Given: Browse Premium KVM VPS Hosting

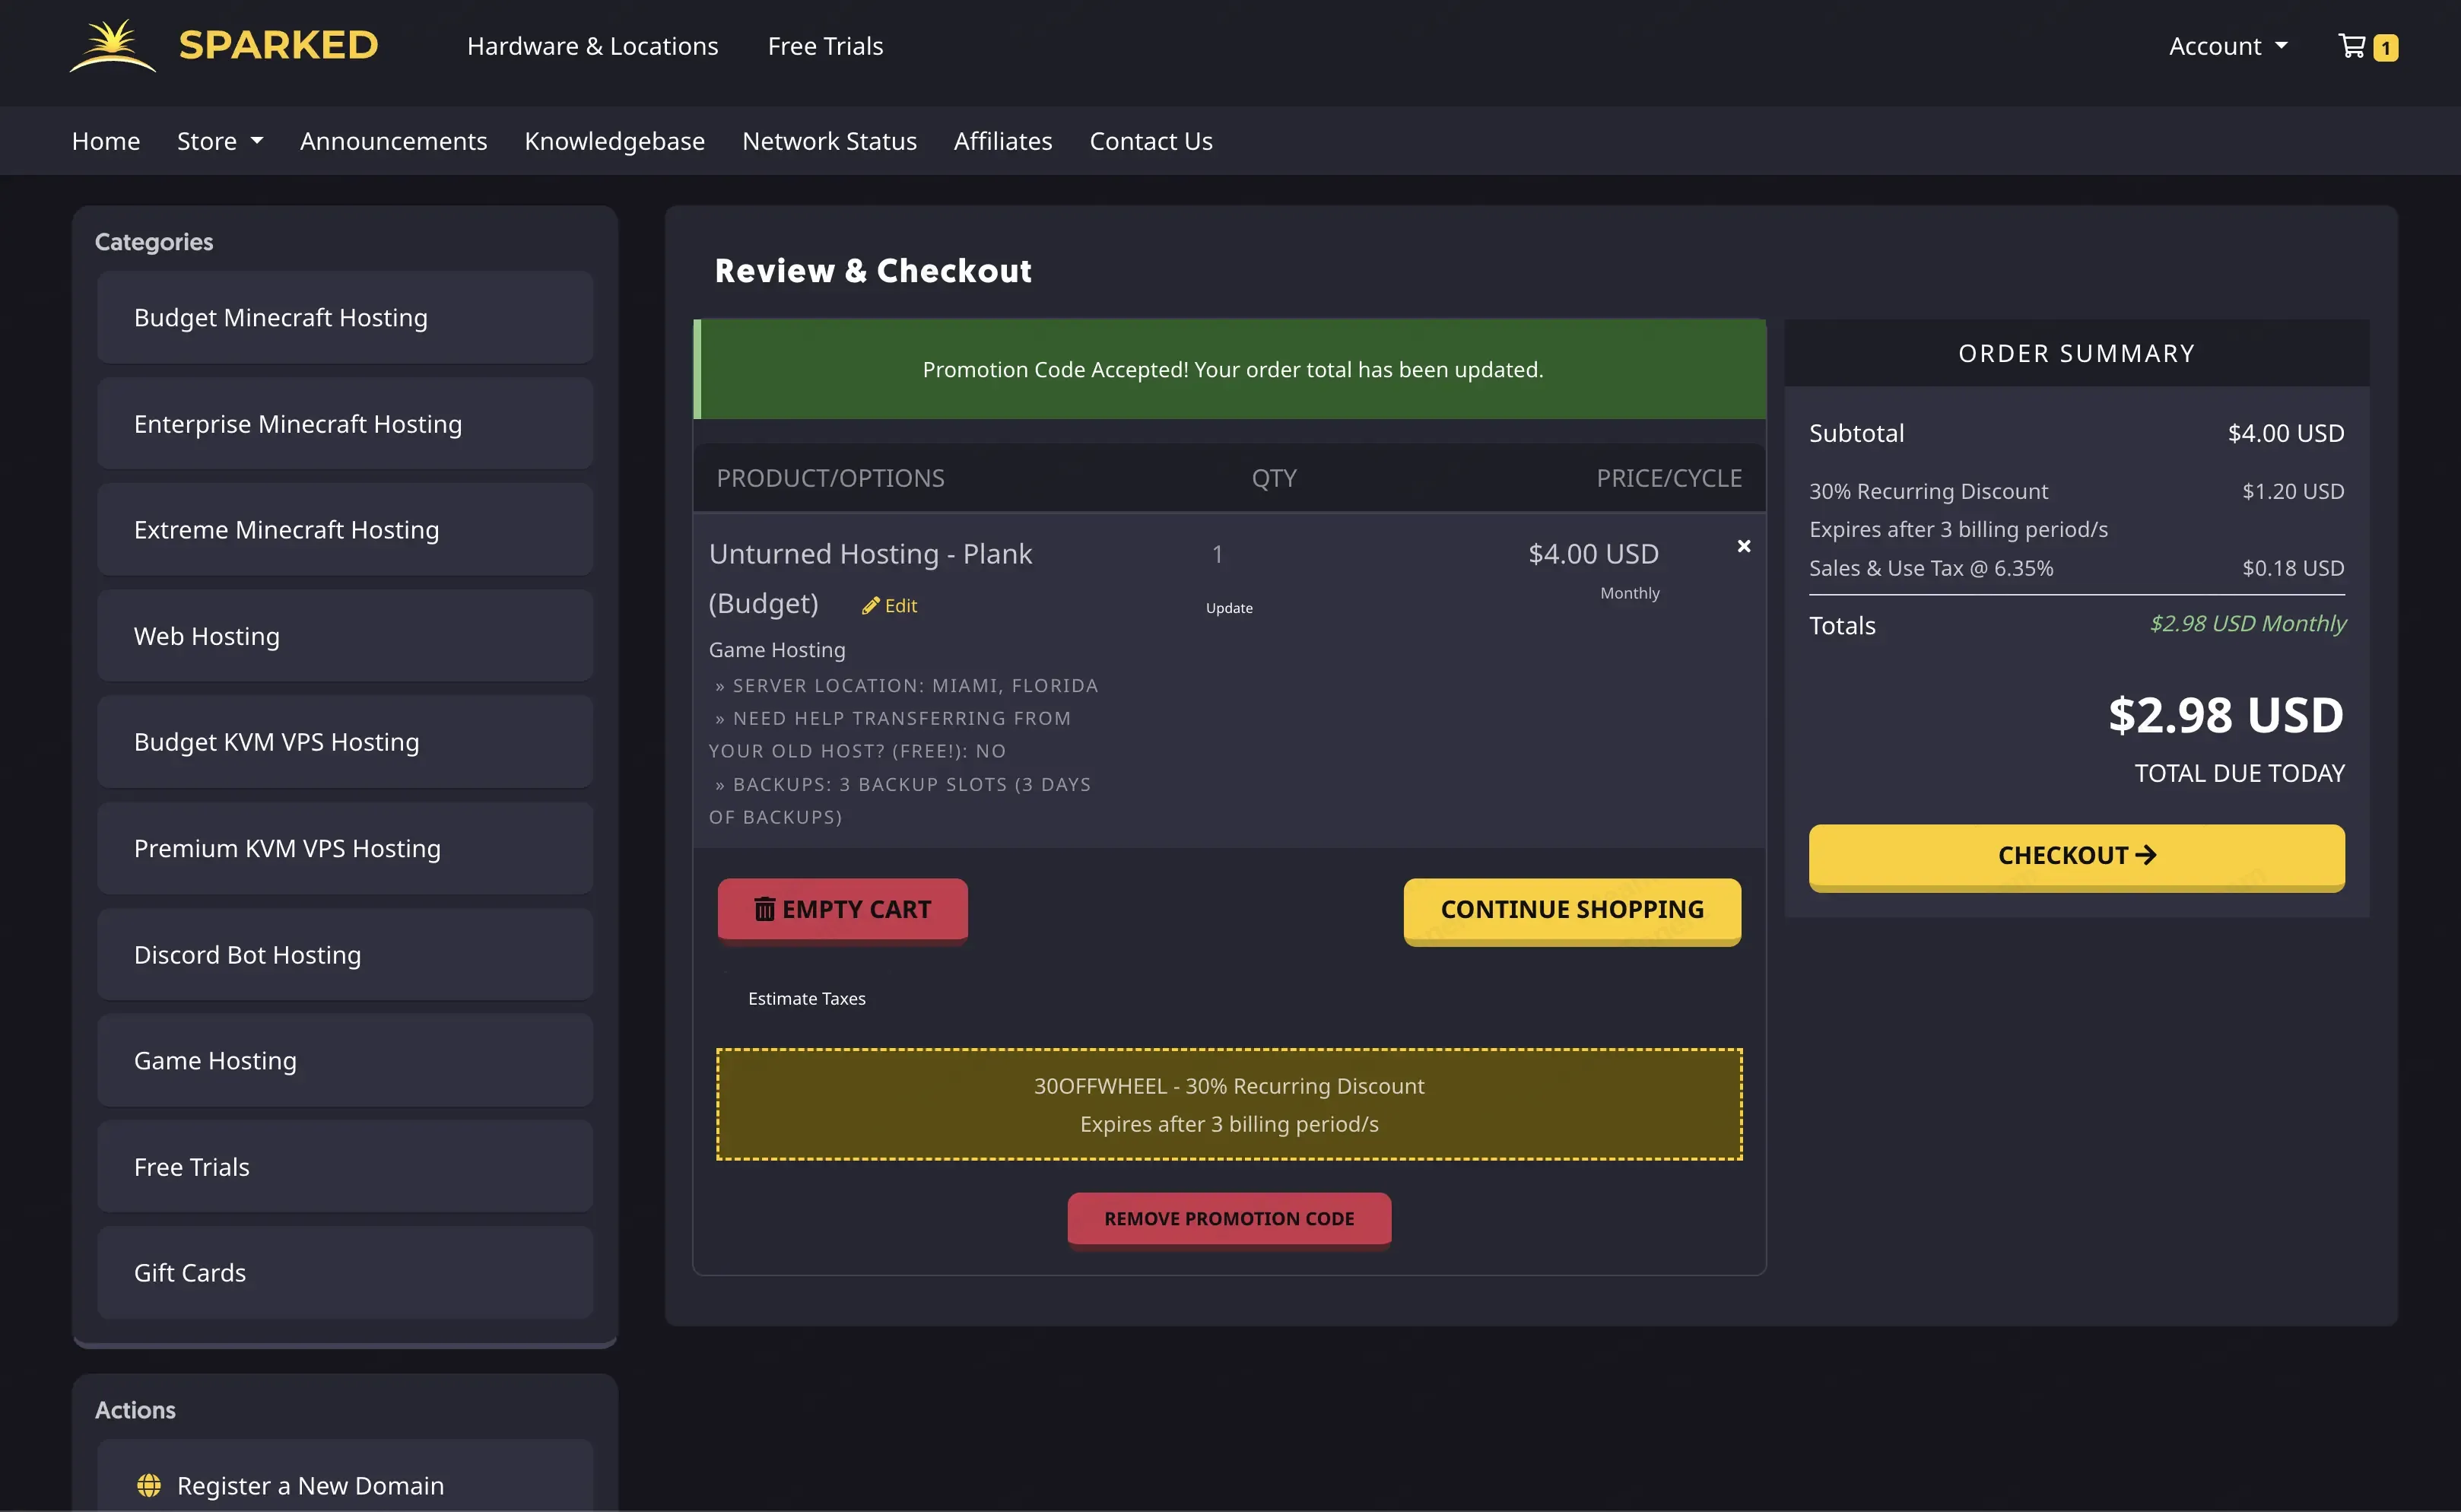Looking at the screenshot, I should click(345, 848).
